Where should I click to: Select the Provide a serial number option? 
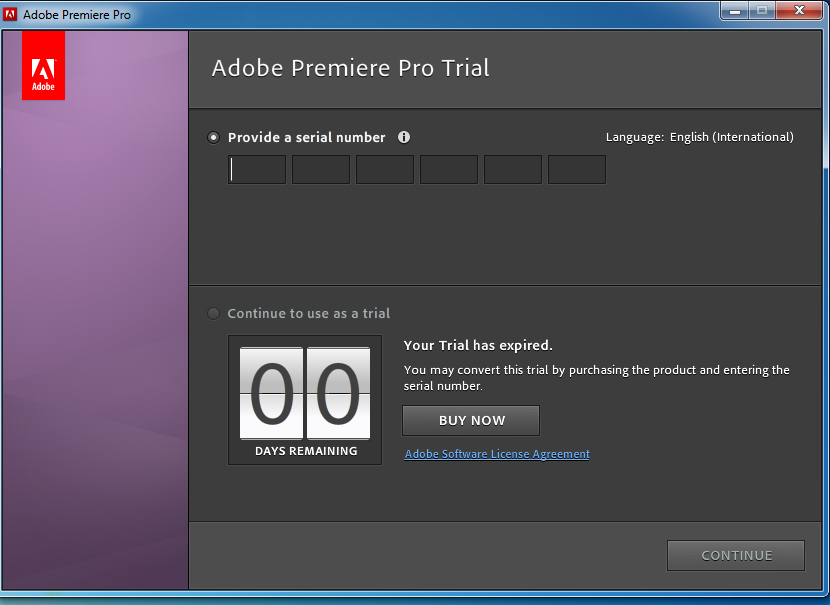pyautogui.click(x=213, y=138)
